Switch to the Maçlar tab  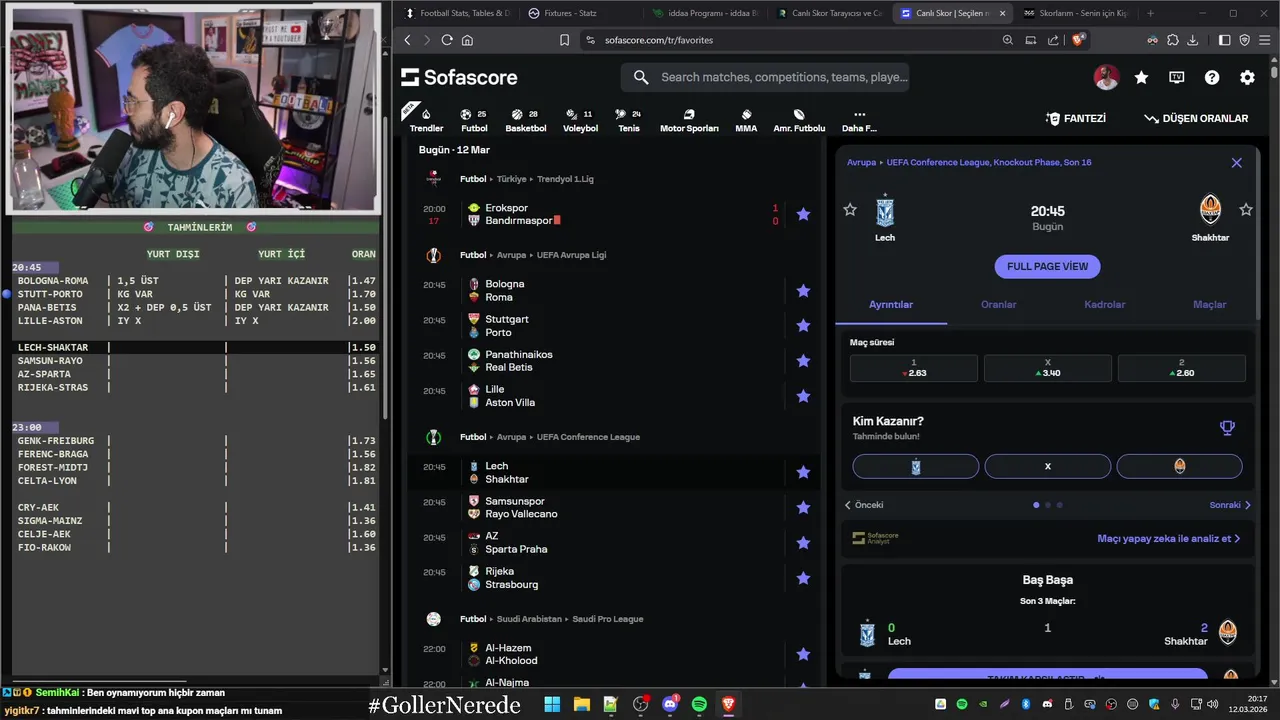tap(1209, 304)
